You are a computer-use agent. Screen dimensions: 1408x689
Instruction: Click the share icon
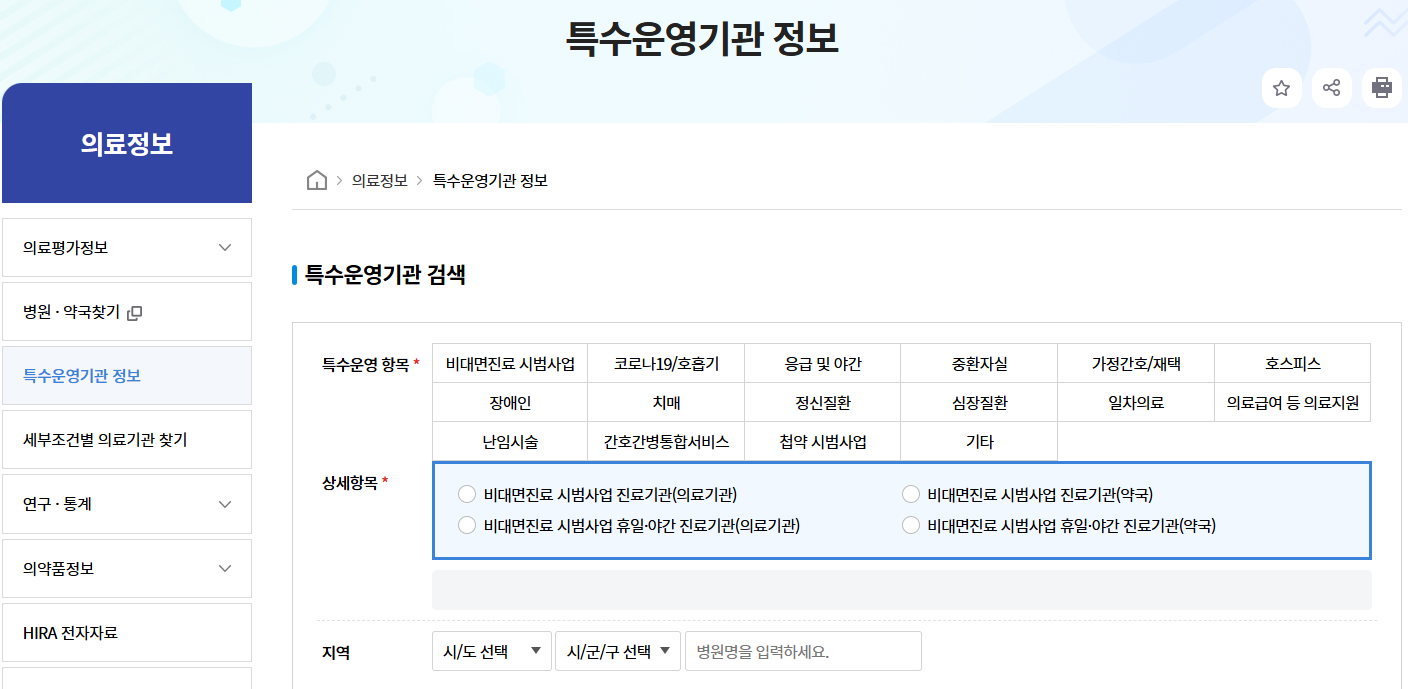(x=1331, y=88)
